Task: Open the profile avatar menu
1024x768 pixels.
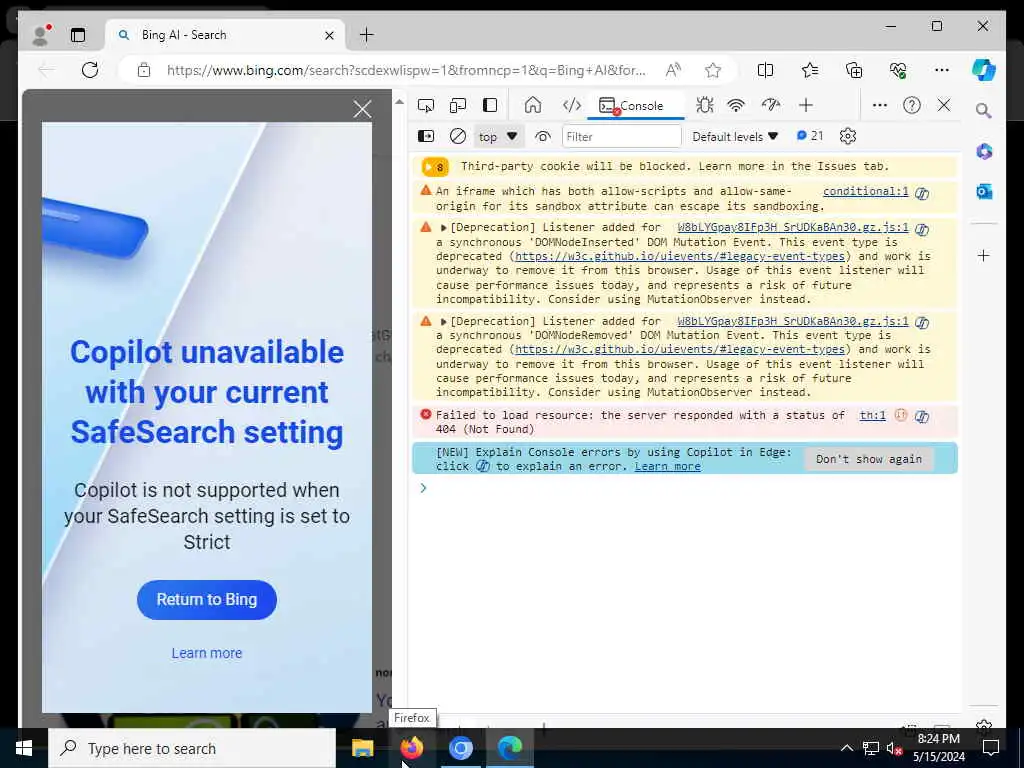Action: pyautogui.click(x=40, y=35)
